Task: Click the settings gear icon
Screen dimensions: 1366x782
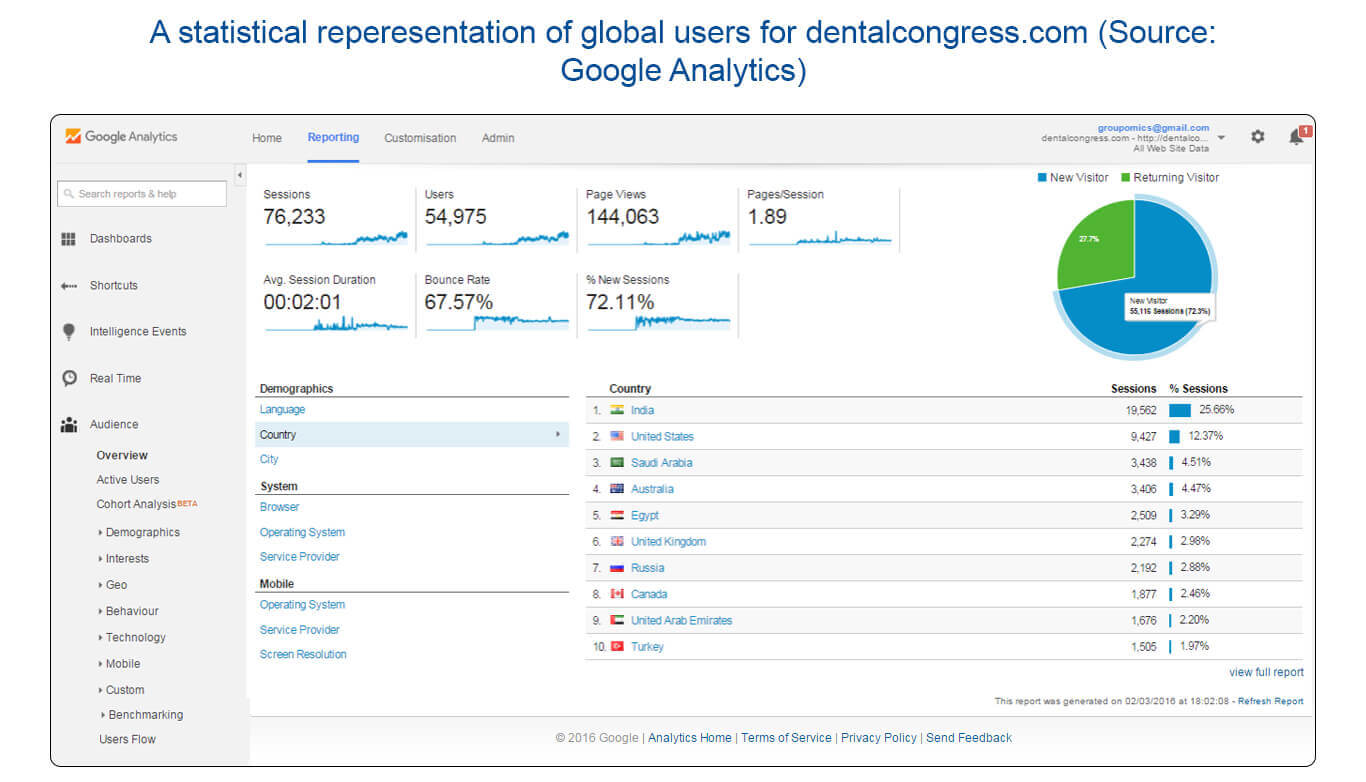Action: (1257, 137)
